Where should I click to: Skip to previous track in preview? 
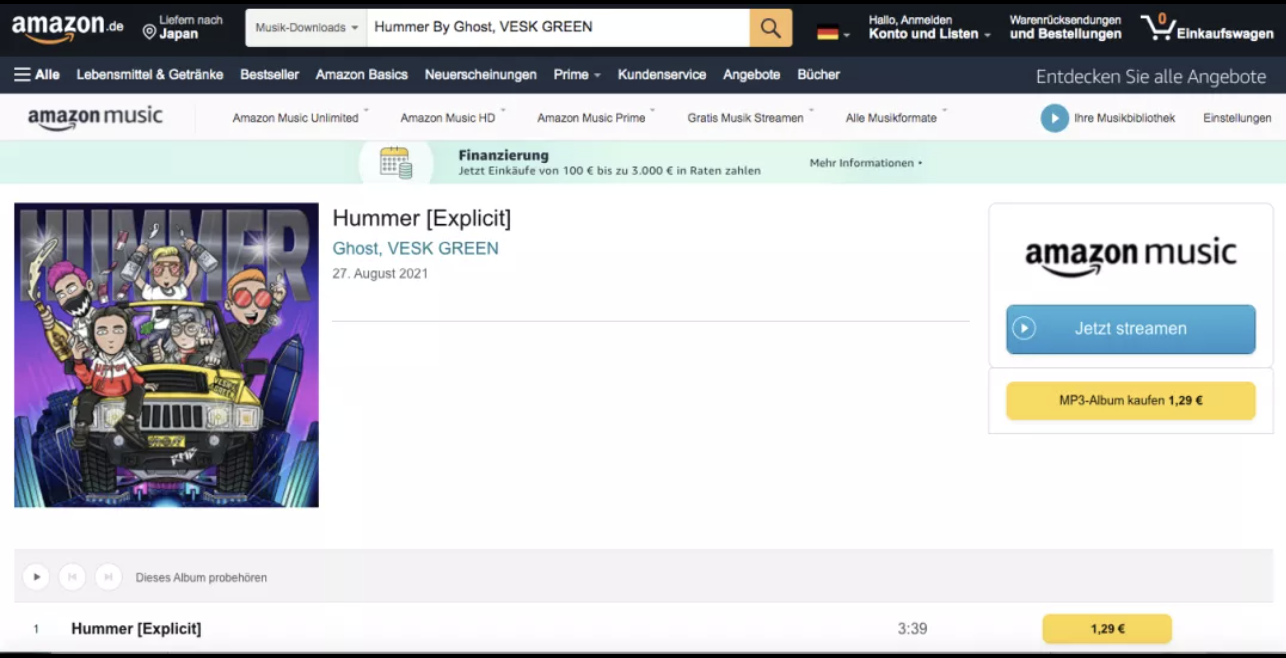coord(72,577)
